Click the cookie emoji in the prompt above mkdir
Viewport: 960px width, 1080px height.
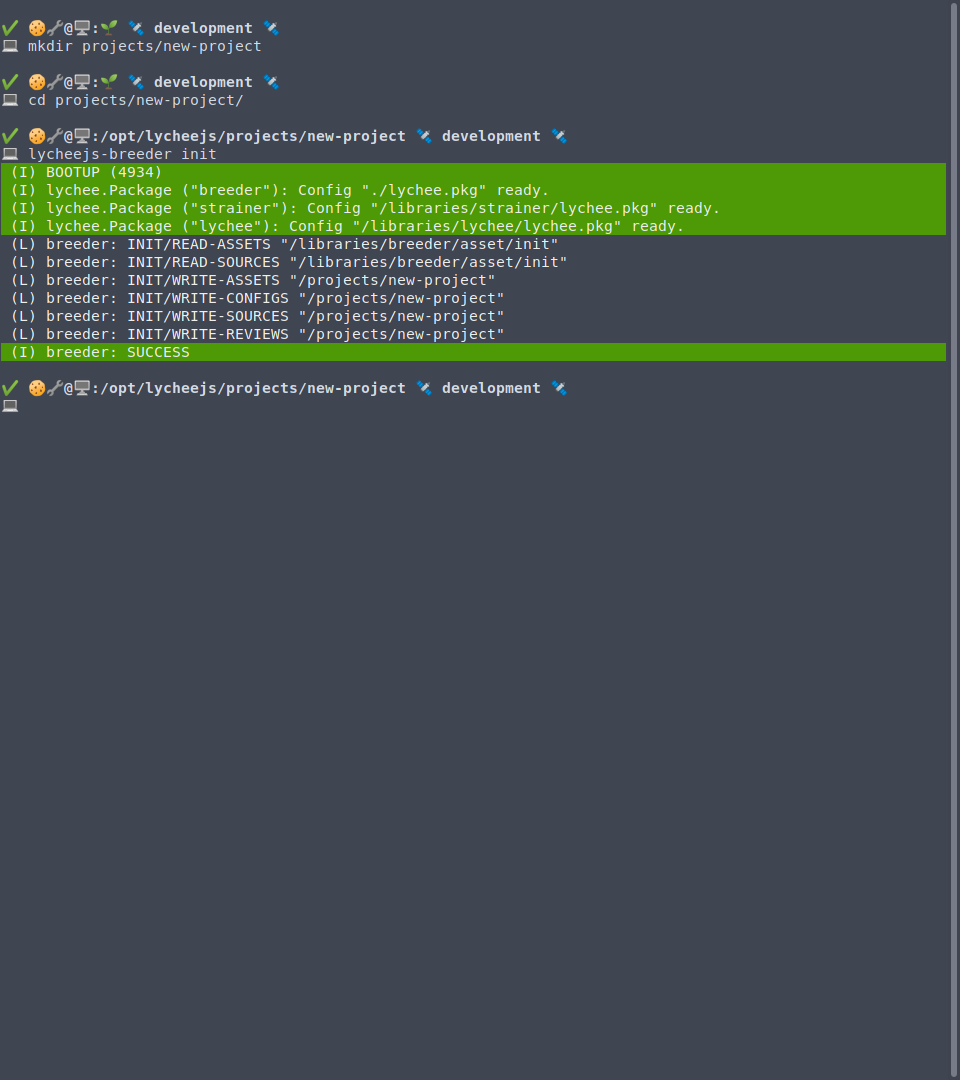pyautogui.click(x=36, y=28)
